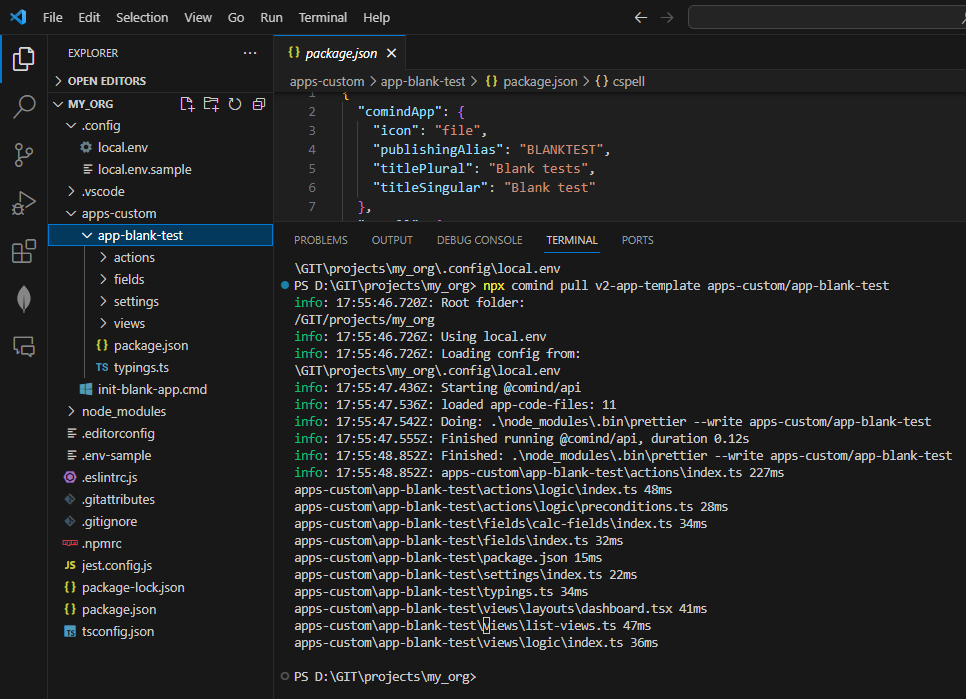
Task: Expand the settings folder
Action: (x=103, y=302)
